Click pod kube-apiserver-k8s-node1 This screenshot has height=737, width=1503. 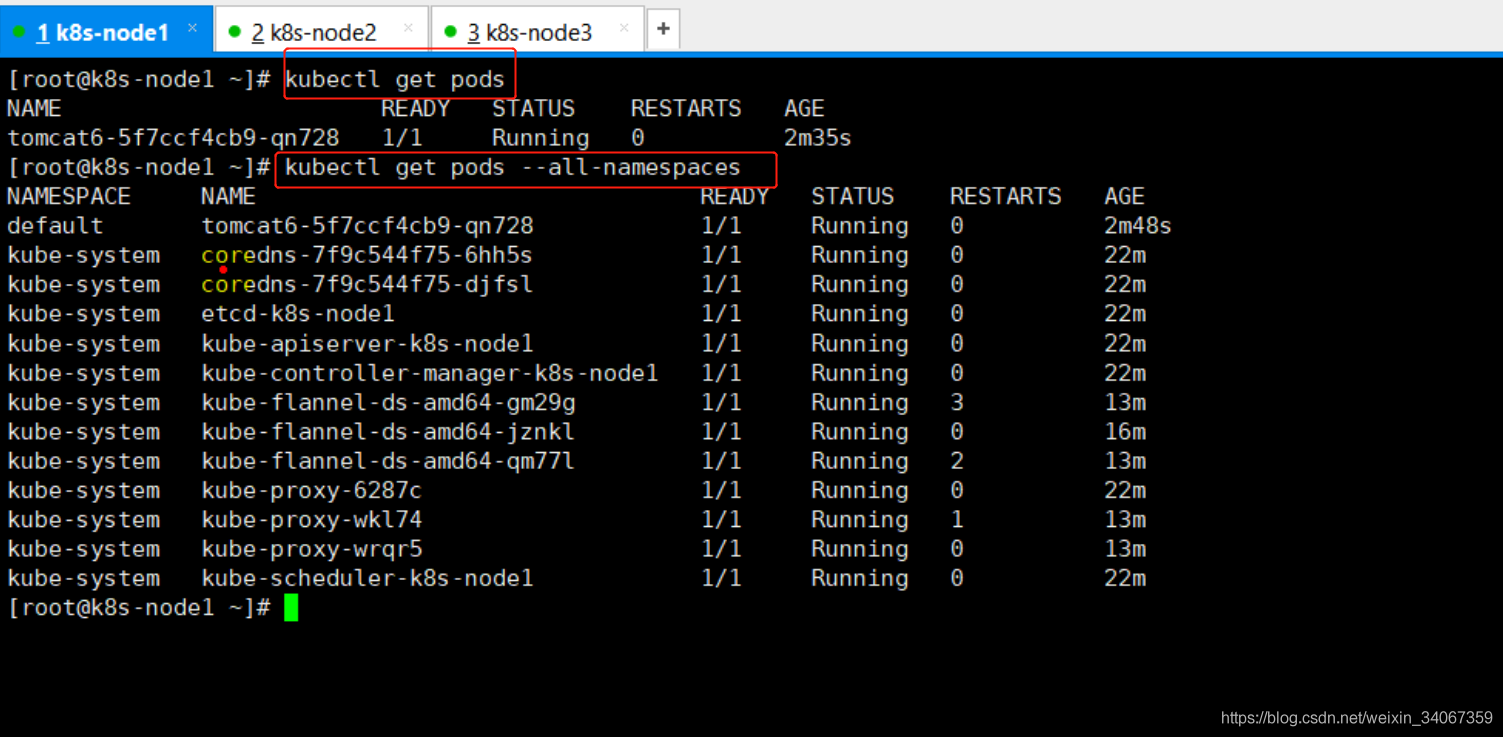click(x=367, y=343)
